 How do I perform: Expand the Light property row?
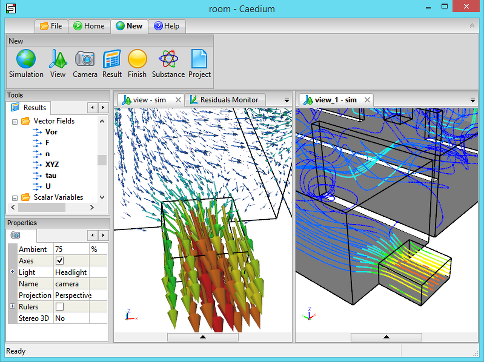(13, 272)
